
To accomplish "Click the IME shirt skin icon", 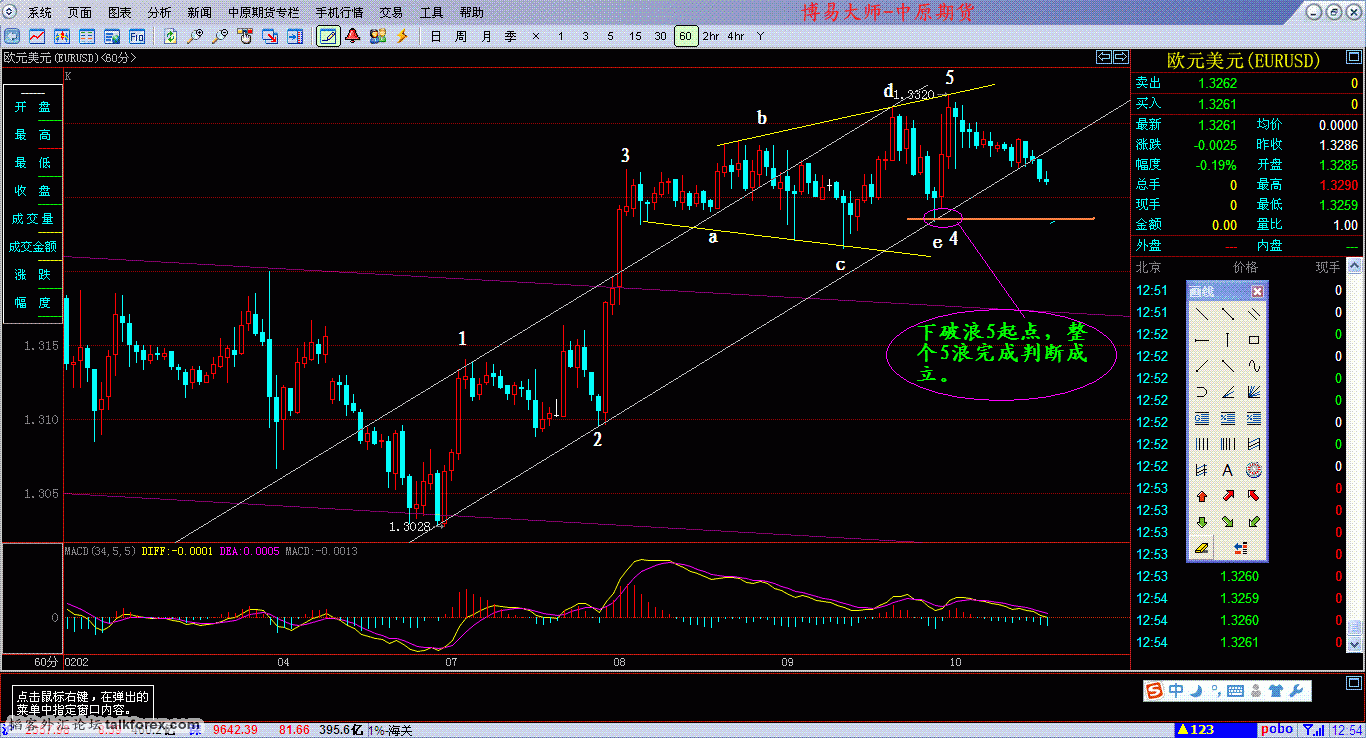I will point(1275,691).
